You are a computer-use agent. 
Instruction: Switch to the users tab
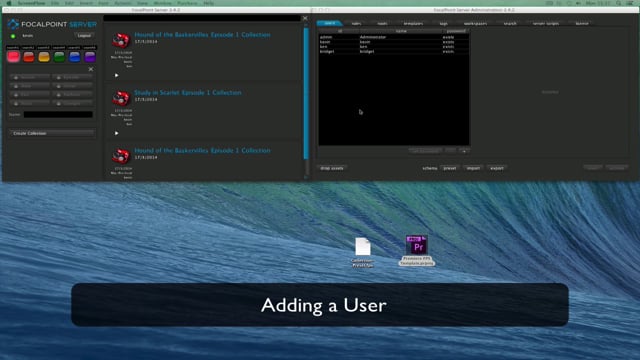[329, 23]
